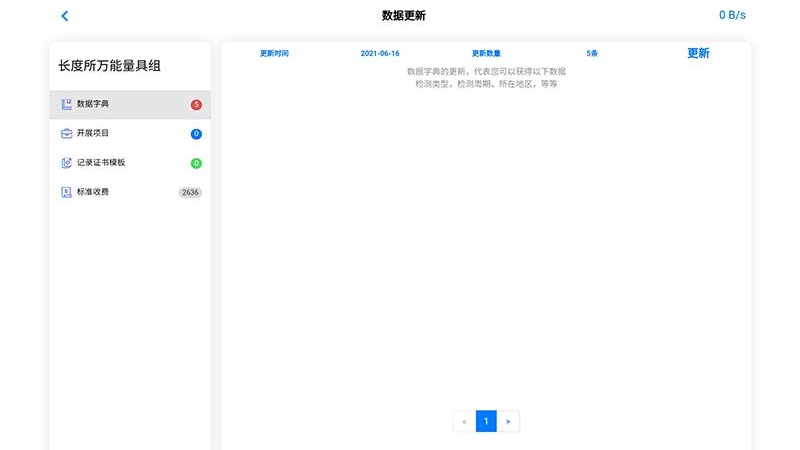Go back using the top-left arrow

click(65, 16)
